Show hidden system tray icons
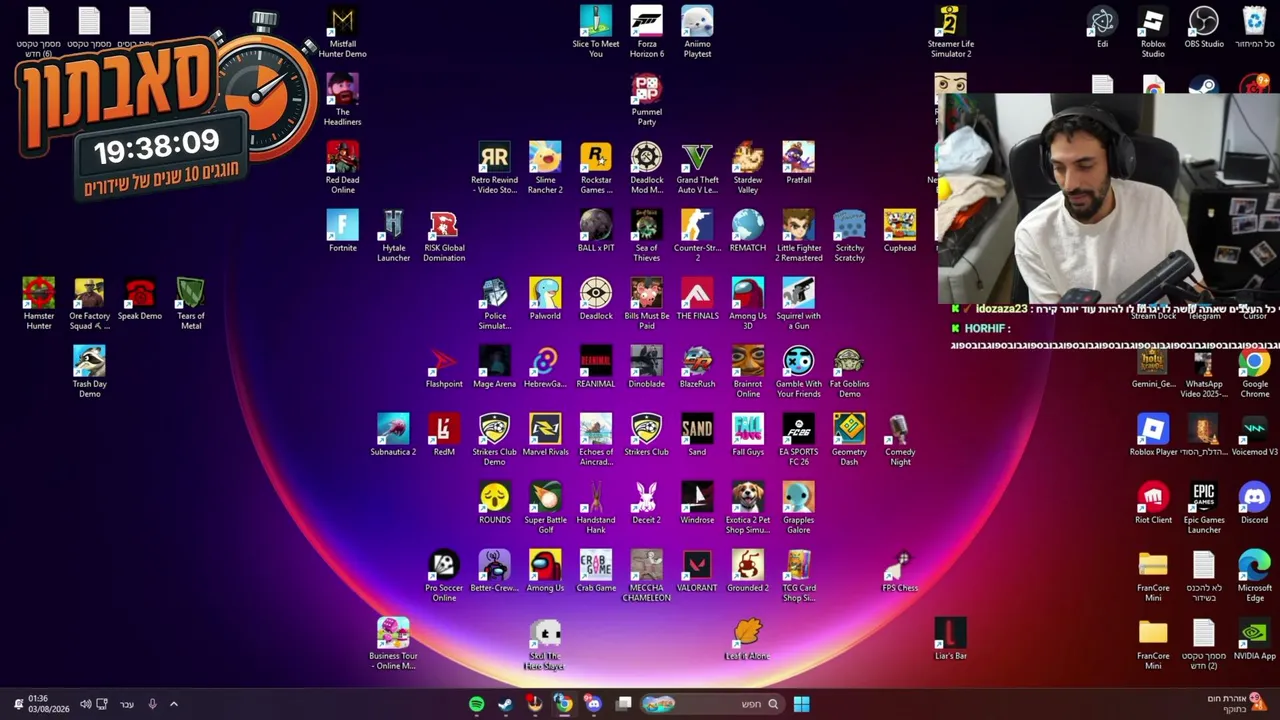Screen dimensions: 1280x720 pyautogui.click(x=173, y=704)
